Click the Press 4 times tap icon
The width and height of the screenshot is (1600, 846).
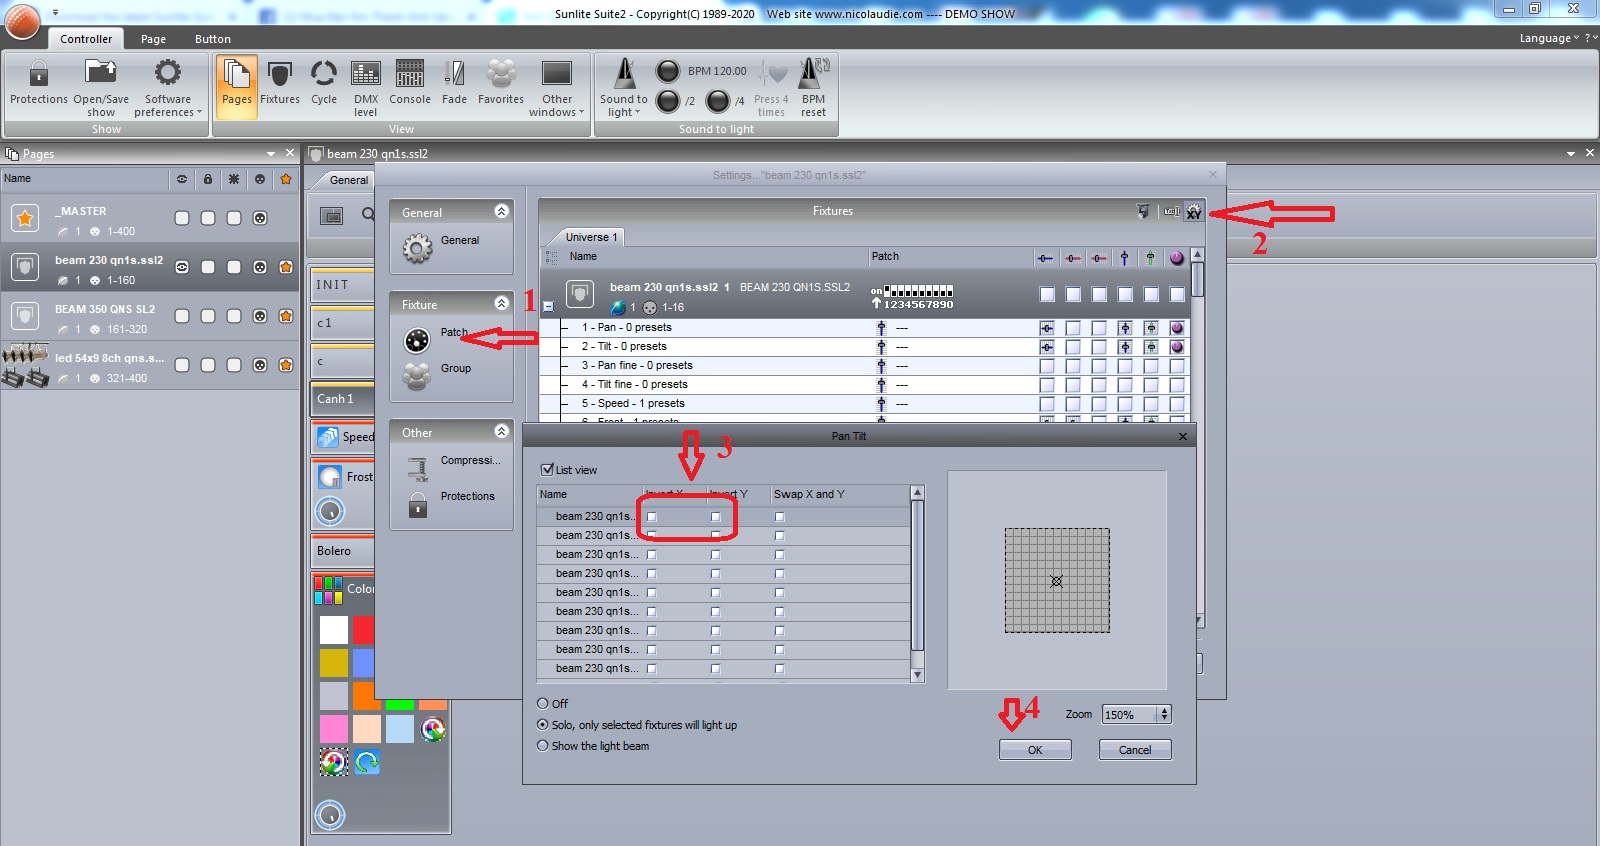[772, 73]
